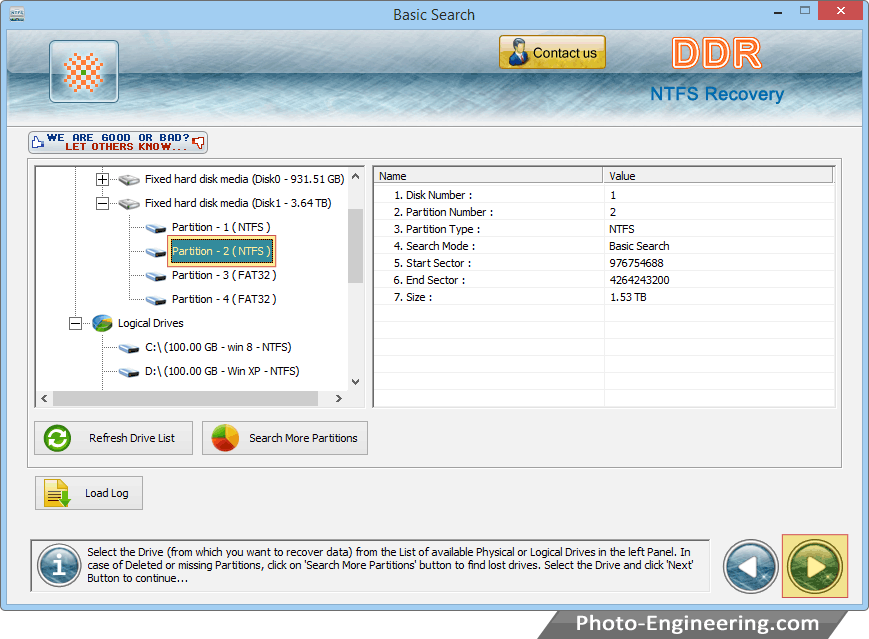Click the Logical Drives globe icon
The image size is (869, 639).
(x=102, y=323)
